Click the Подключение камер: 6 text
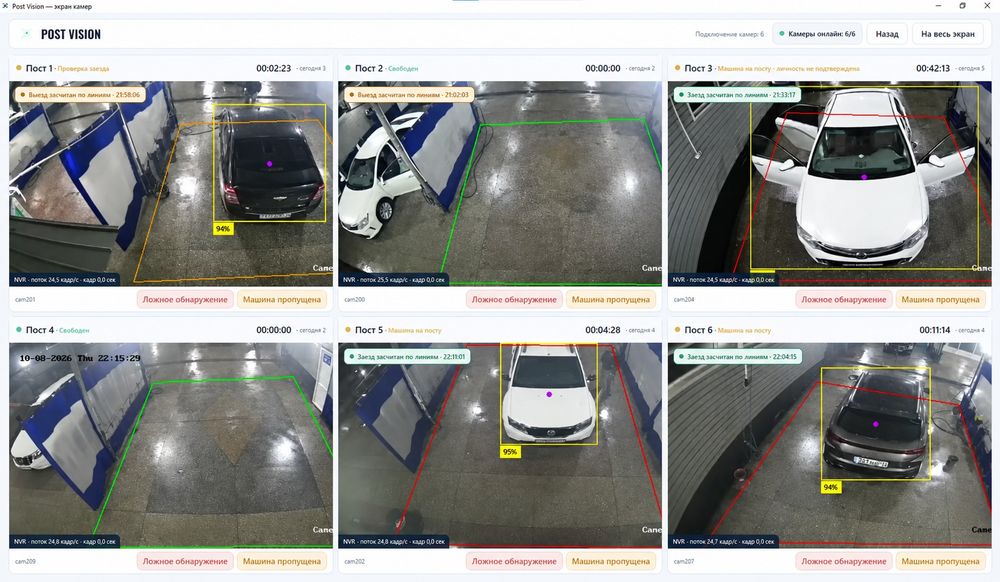 pos(729,34)
